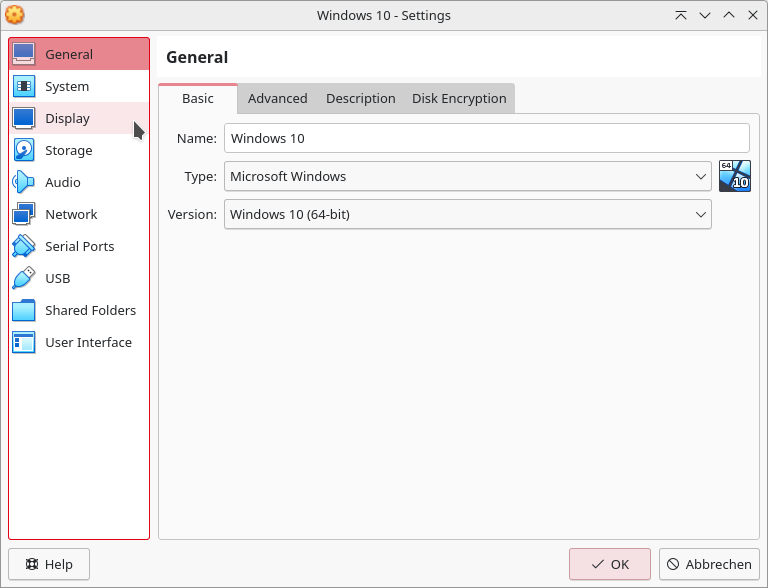Click the Network computers icon
The height and width of the screenshot is (588, 768).
(x=24, y=214)
